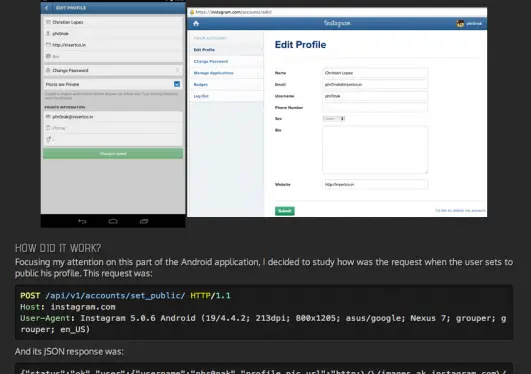Viewport: 531px width, 374px height.
Task: Tap the globe icon beside the Android Bio field
Action: pos(48,56)
